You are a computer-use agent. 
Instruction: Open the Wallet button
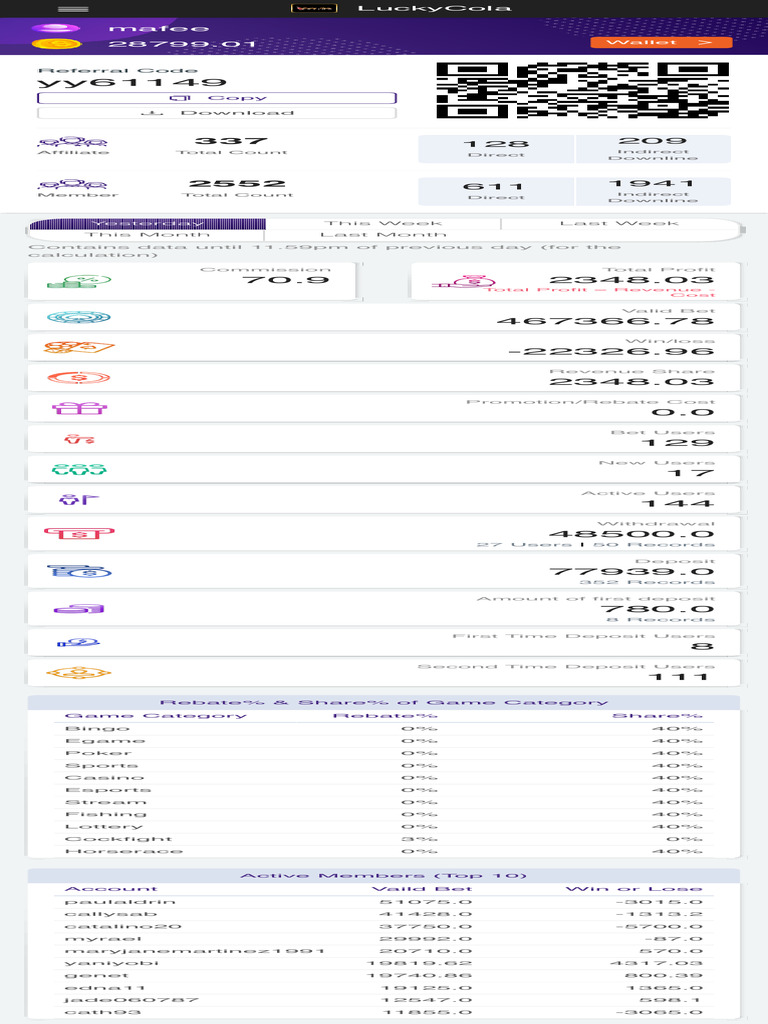(x=661, y=42)
